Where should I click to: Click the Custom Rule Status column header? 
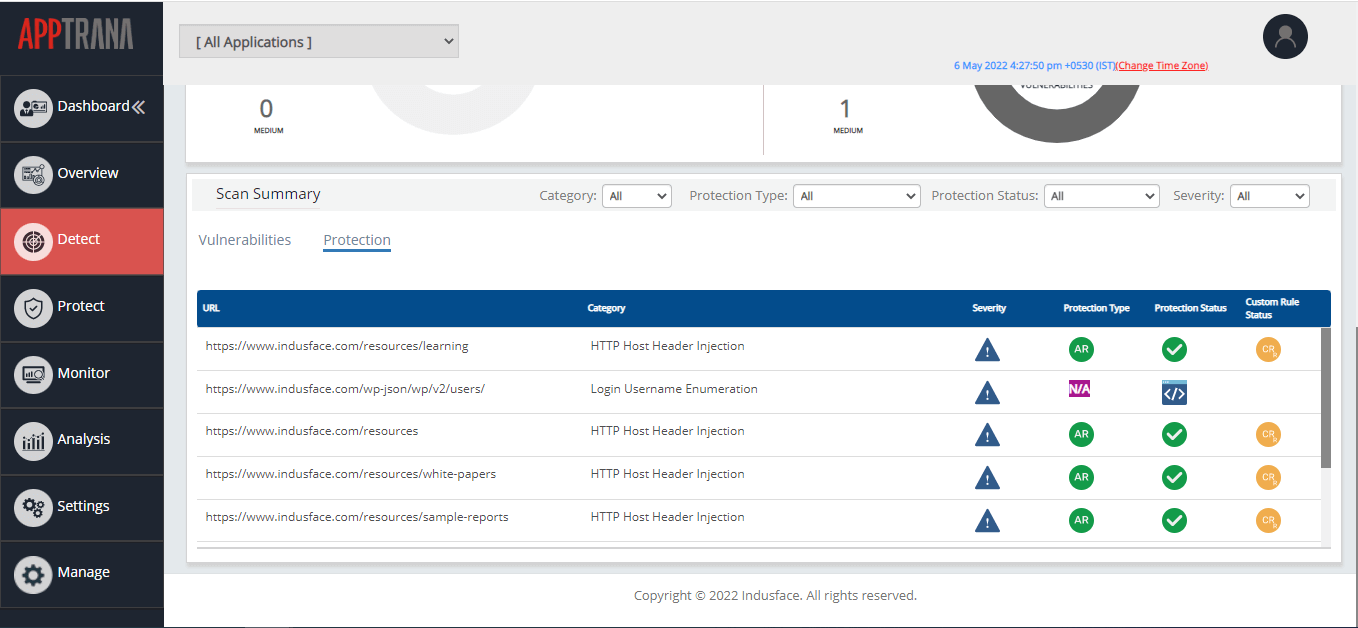point(1272,308)
